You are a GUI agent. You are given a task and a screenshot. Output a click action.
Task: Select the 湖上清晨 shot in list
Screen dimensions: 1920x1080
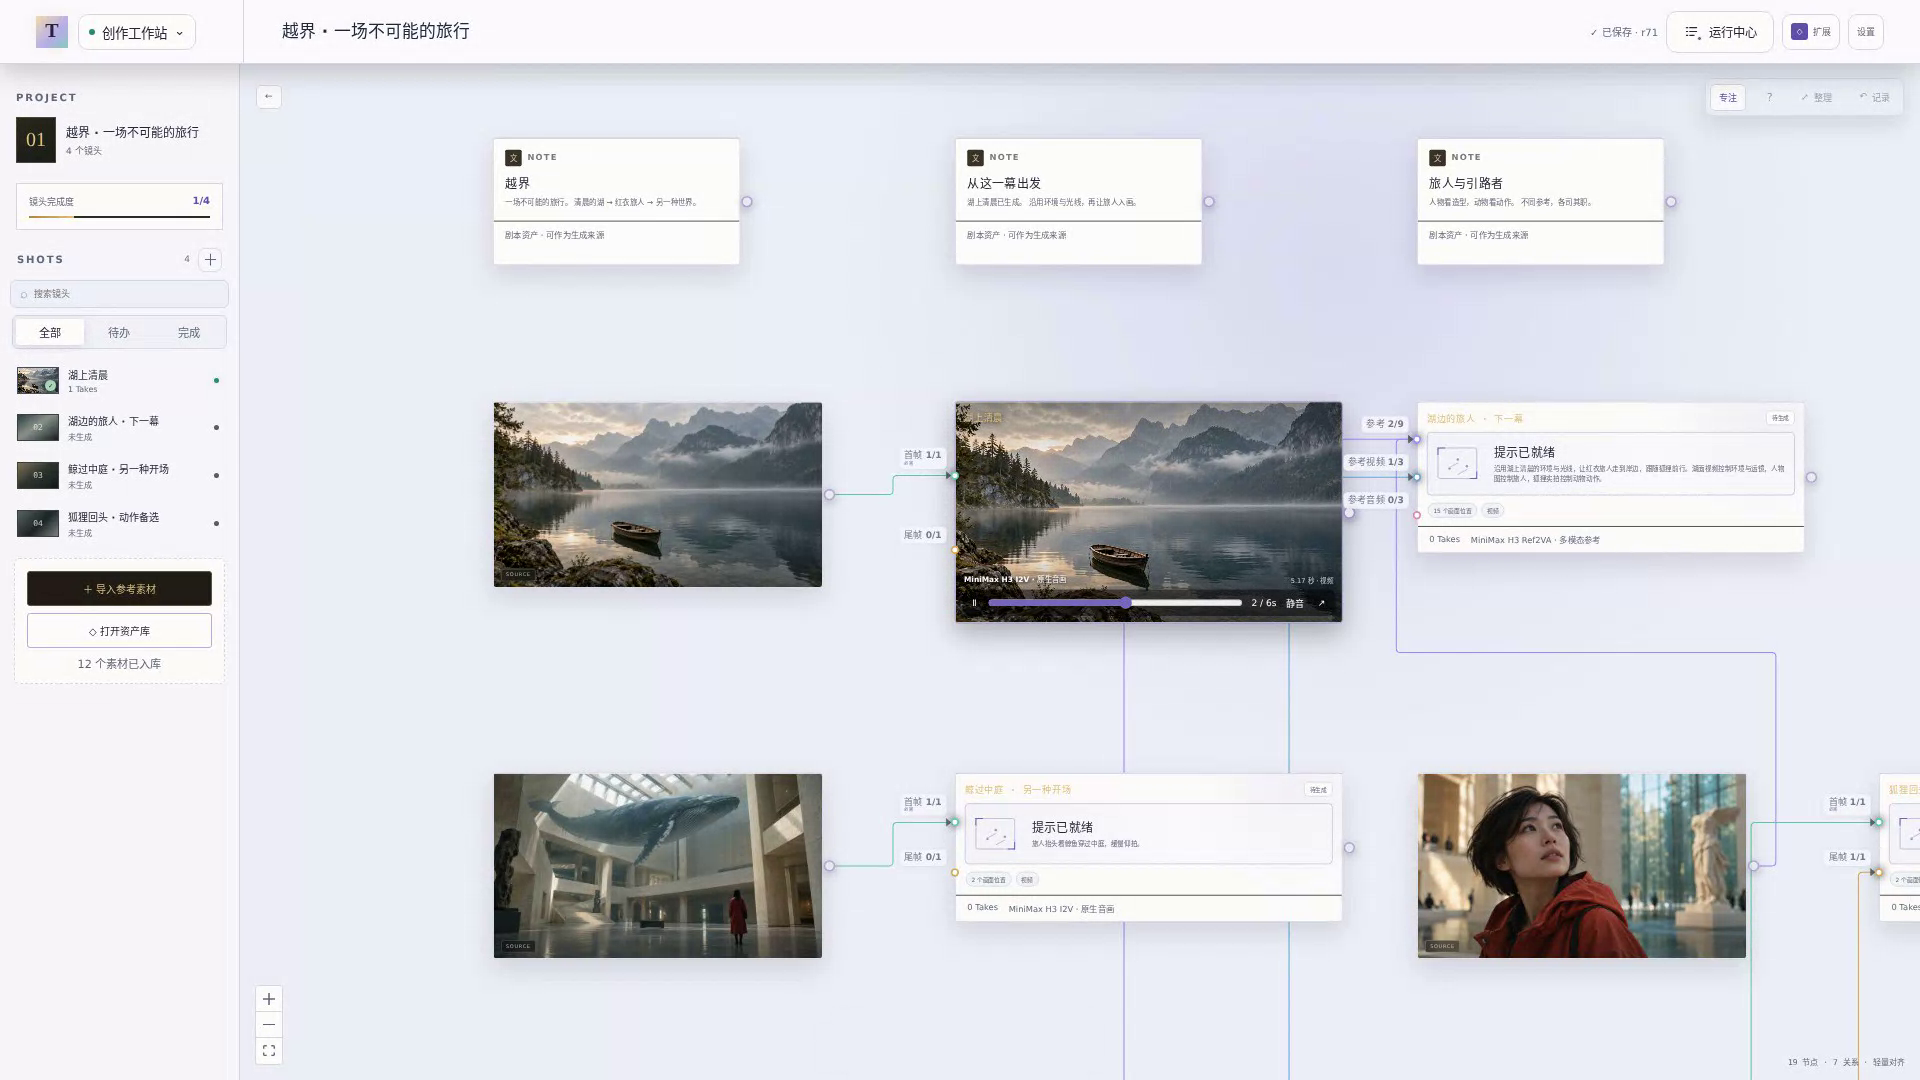(119, 381)
